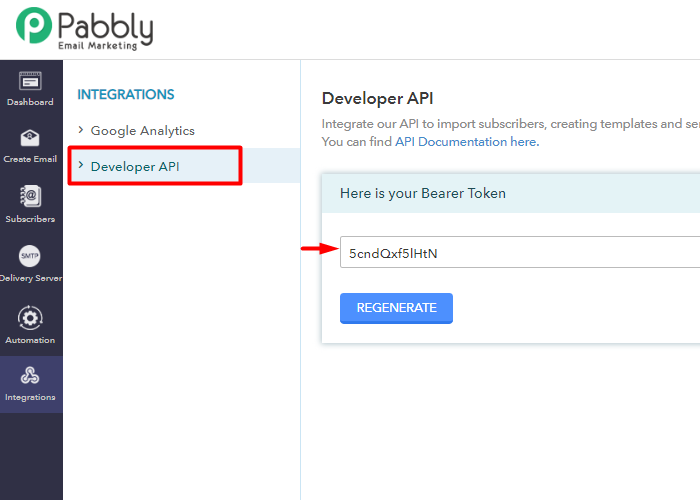Screen dimensions: 700x500
Task: Click the Subscribers label in sidebar
Action: click(x=30, y=219)
